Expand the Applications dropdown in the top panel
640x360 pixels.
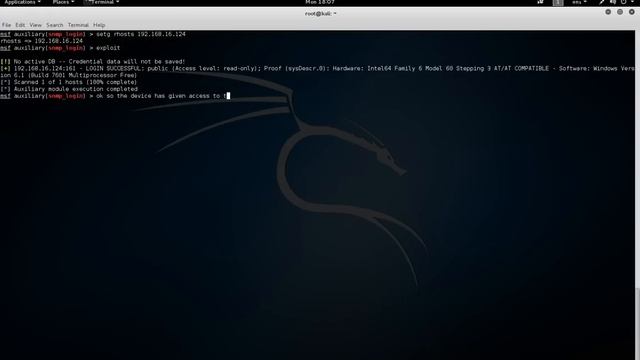(x=22, y=2)
